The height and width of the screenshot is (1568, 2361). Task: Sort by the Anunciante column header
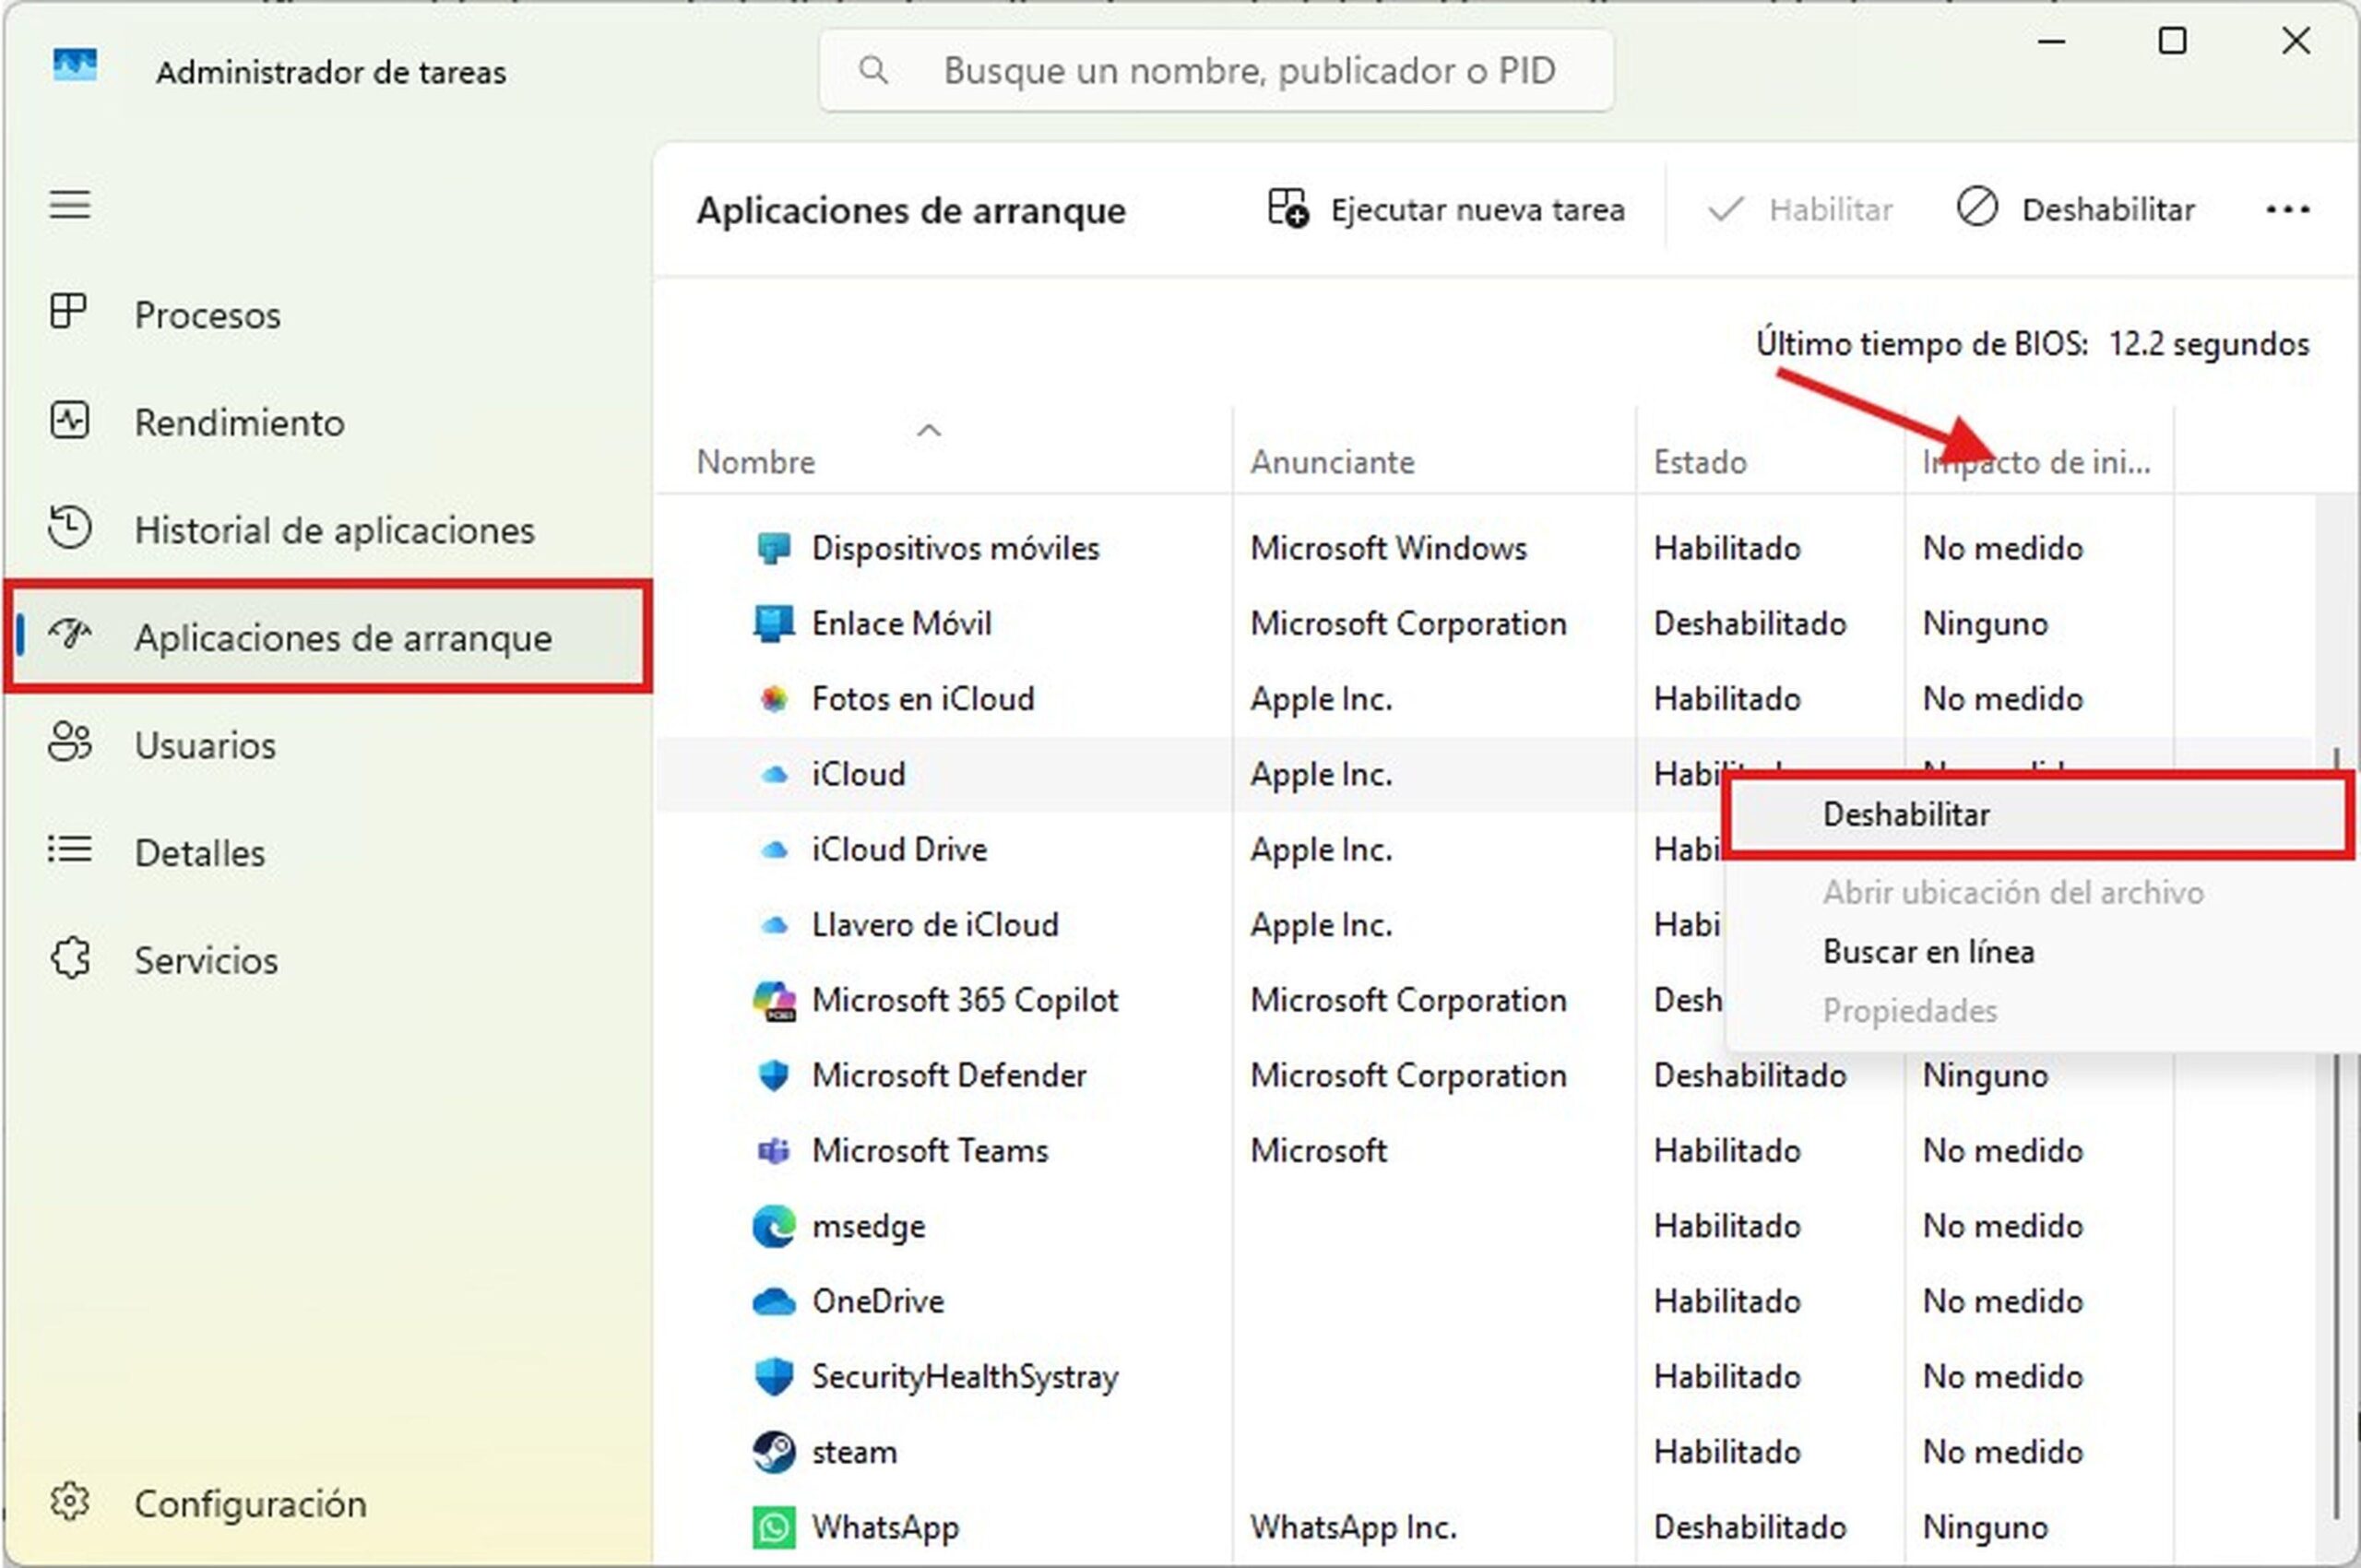tap(1332, 462)
